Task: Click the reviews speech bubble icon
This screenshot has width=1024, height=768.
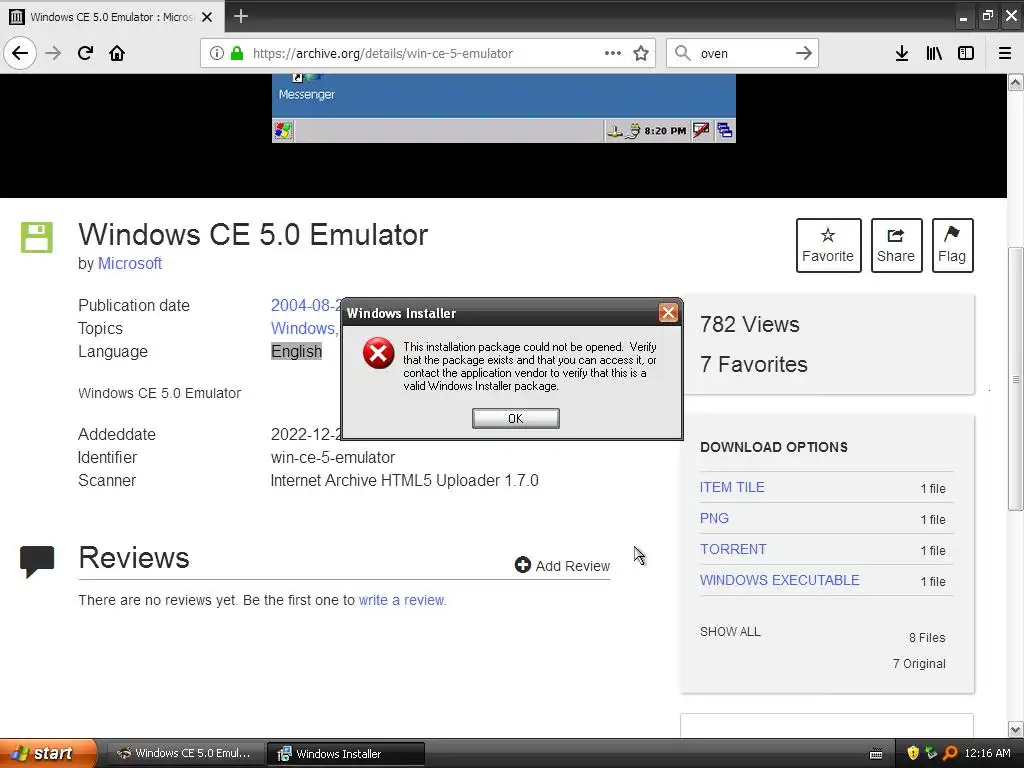Action: pyautogui.click(x=37, y=561)
